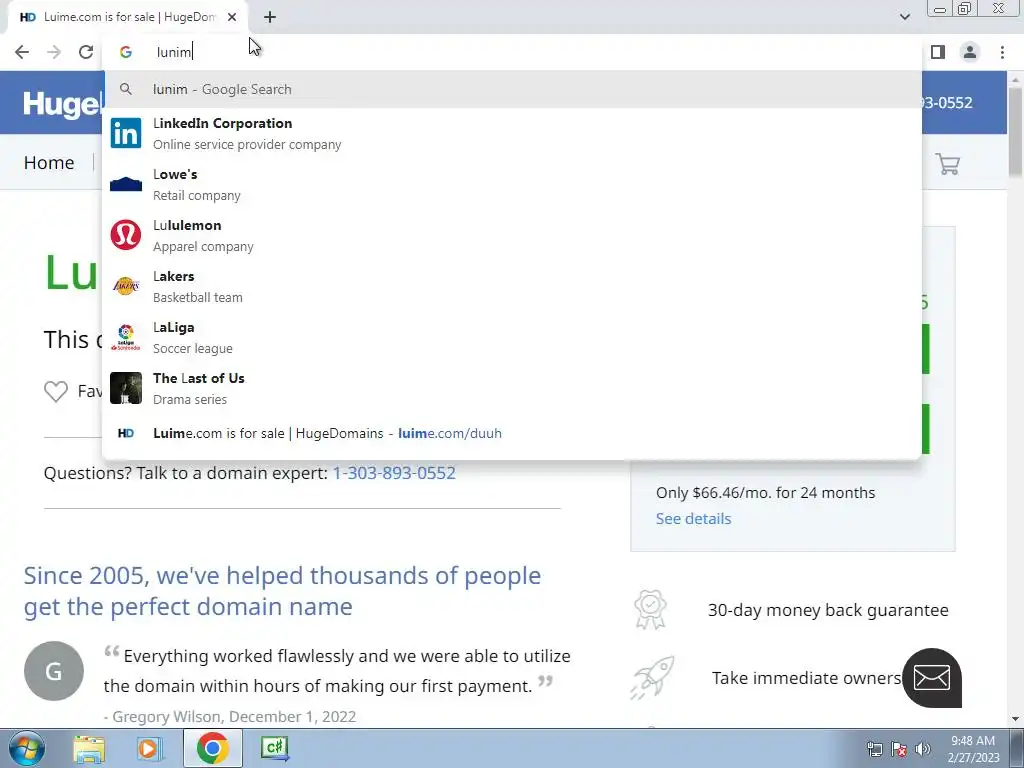1024x768 pixels.
Task: Click The Last of Us thumbnail
Action: 126,388
